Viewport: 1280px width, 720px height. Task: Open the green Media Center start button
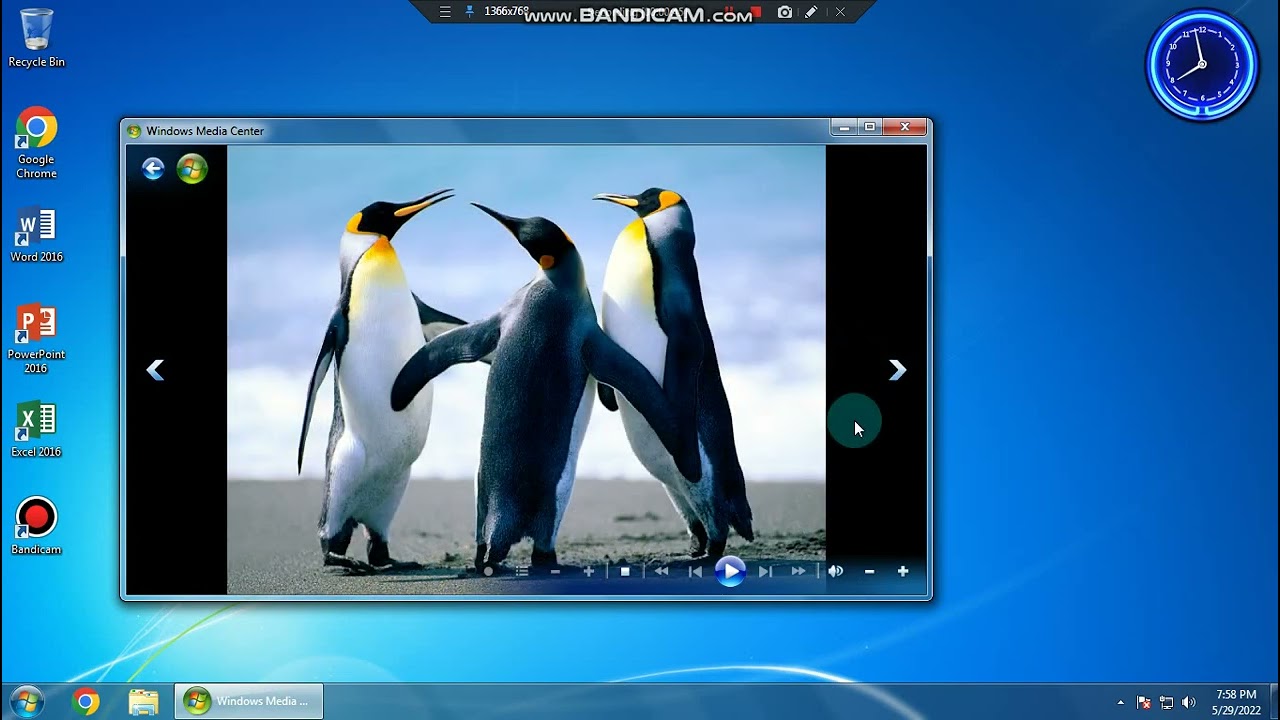pyautogui.click(x=192, y=169)
